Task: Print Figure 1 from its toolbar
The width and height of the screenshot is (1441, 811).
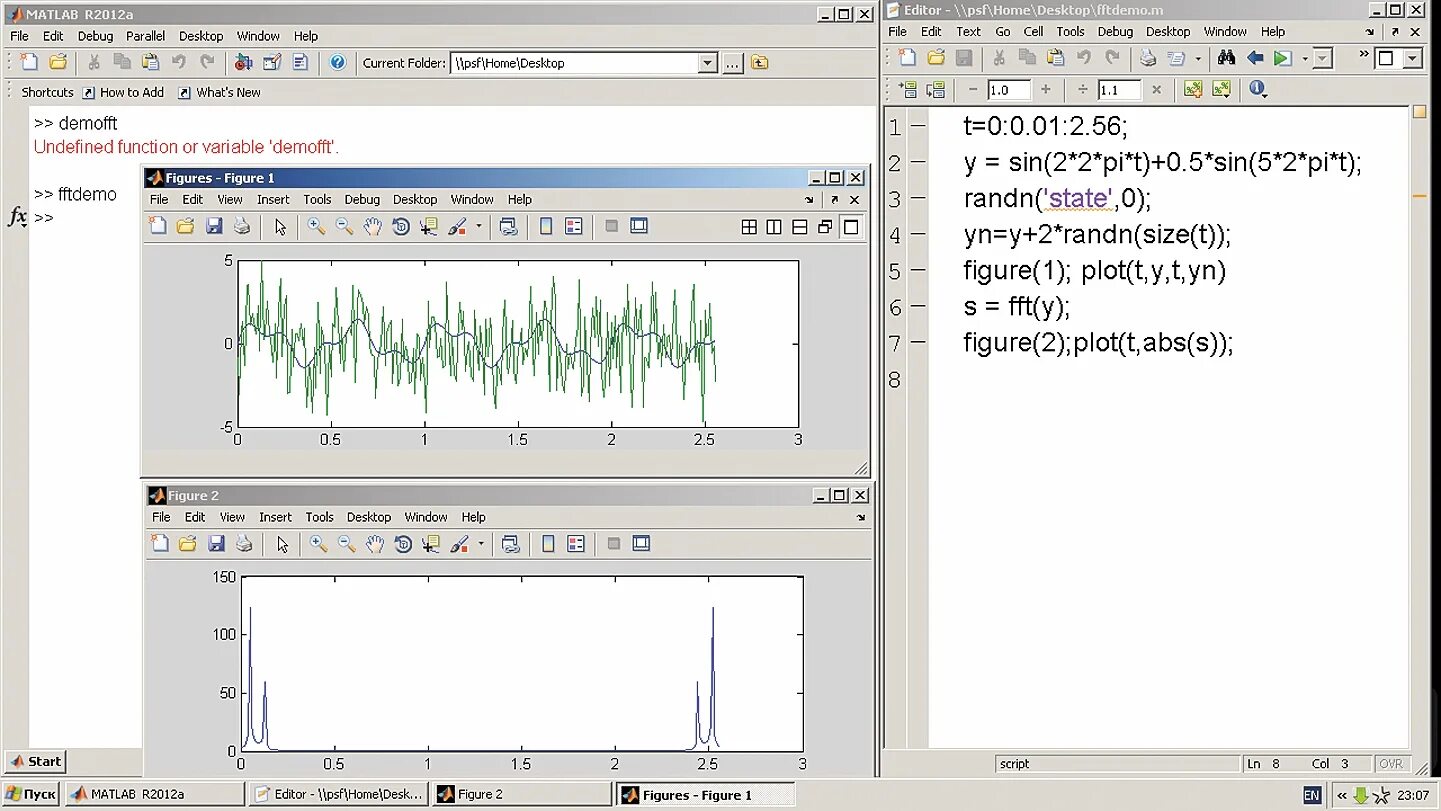Action: 241,227
